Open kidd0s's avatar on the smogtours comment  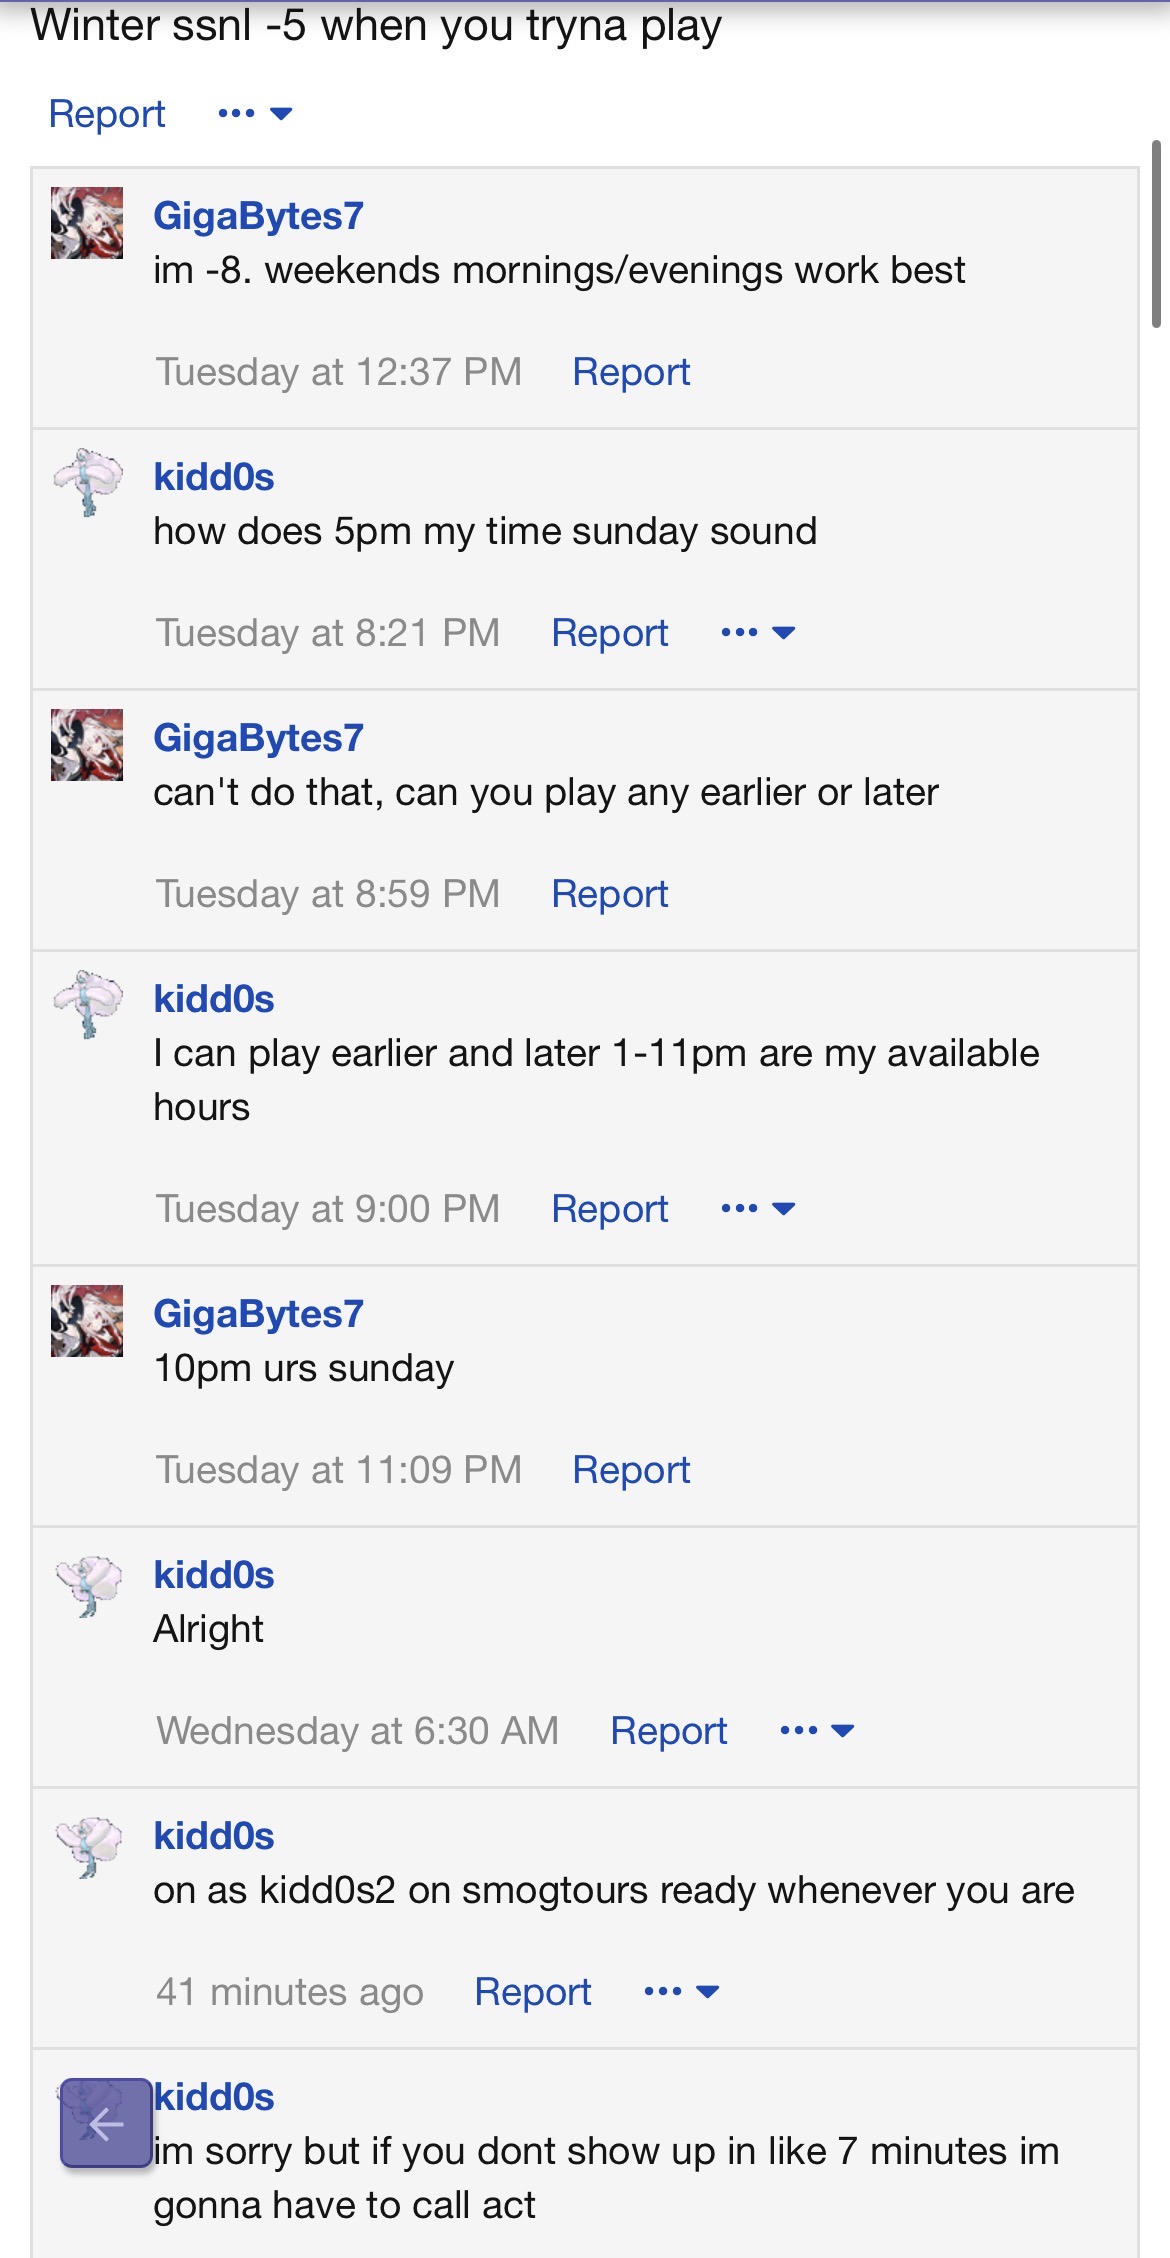coord(88,1845)
